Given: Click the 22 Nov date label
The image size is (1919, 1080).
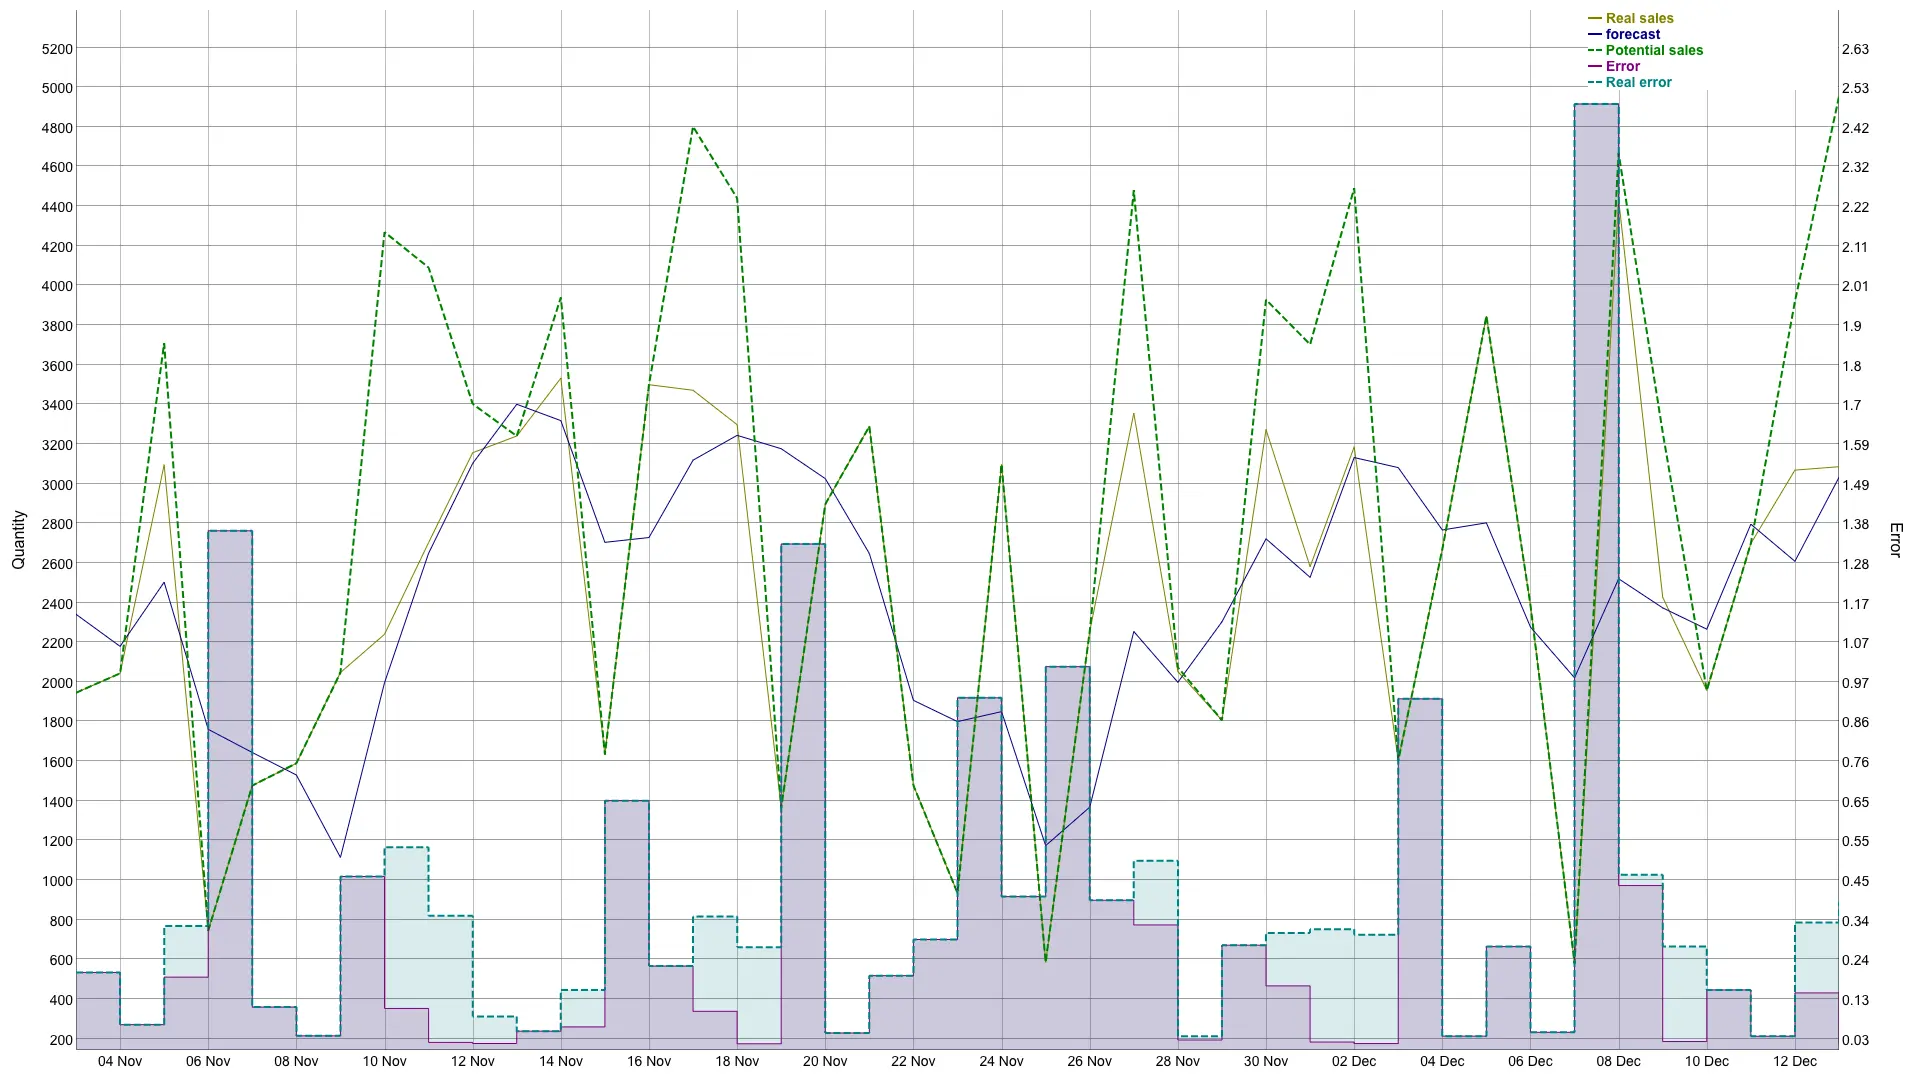Looking at the screenshot, I should tap(913, 1061).
